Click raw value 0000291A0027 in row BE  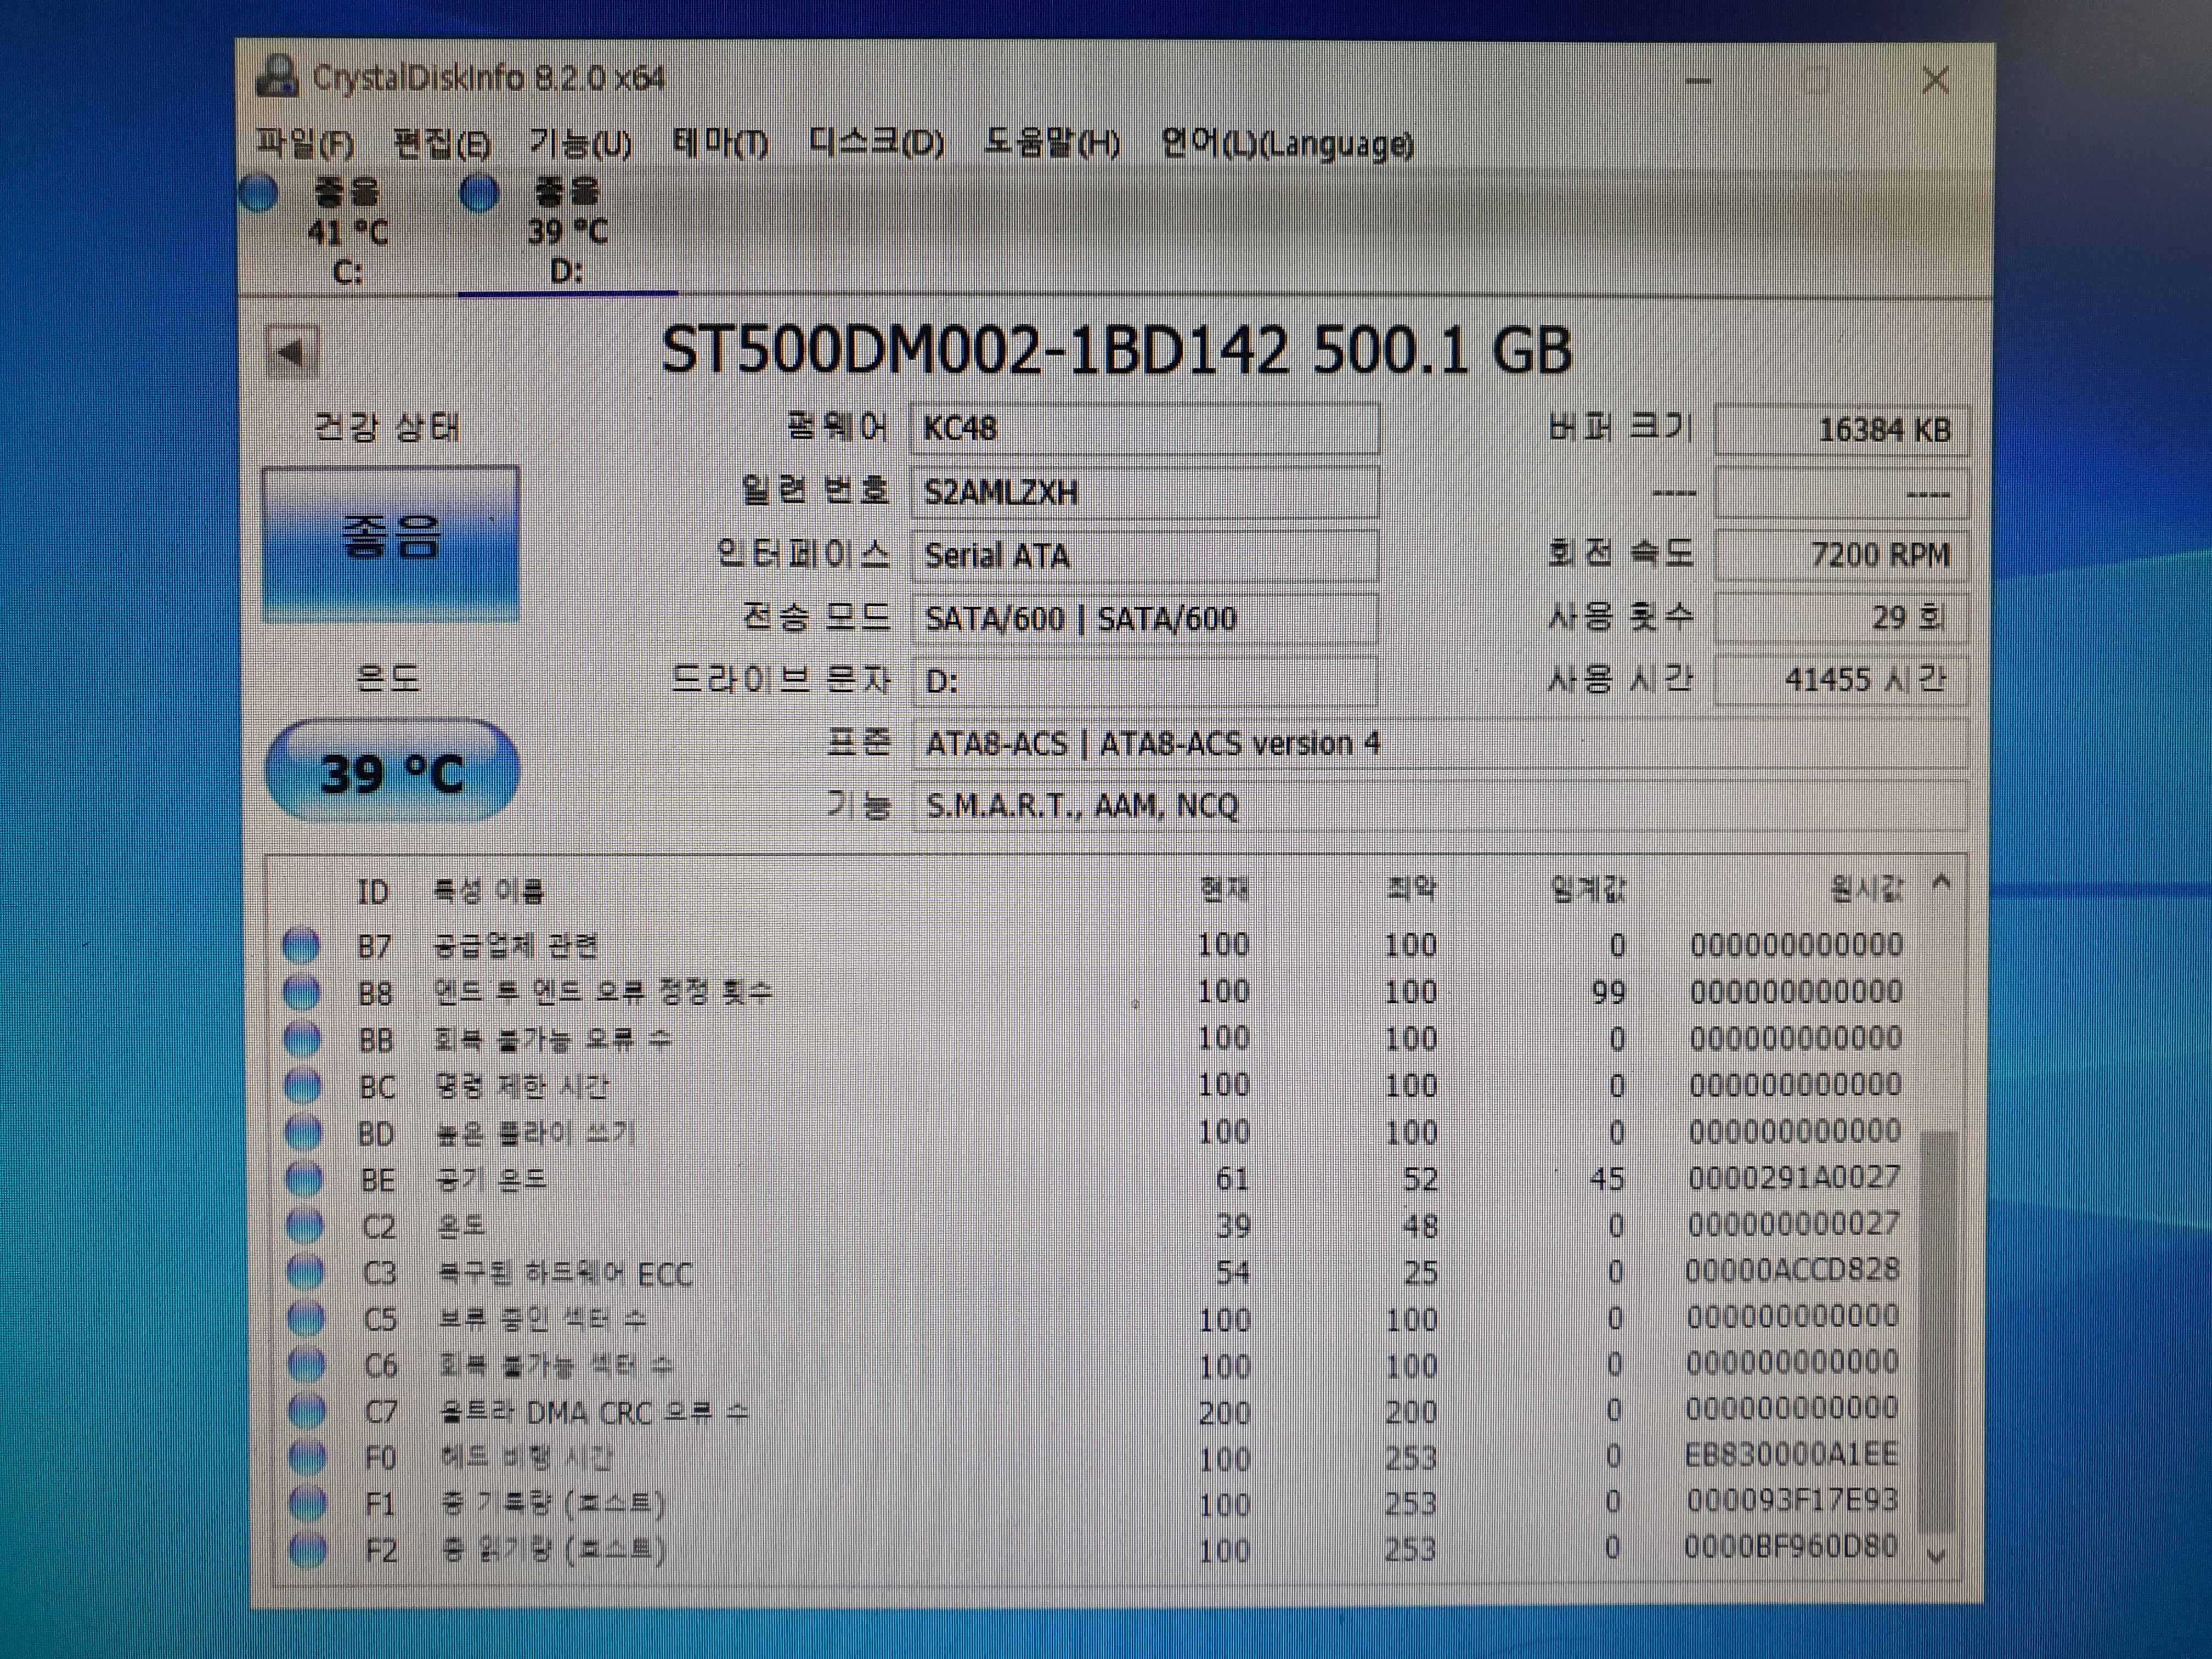point(1794,1178)
